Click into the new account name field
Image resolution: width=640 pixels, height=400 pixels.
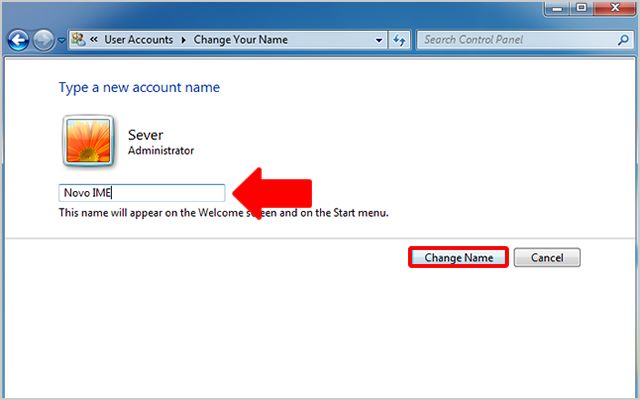coord(141,193)
